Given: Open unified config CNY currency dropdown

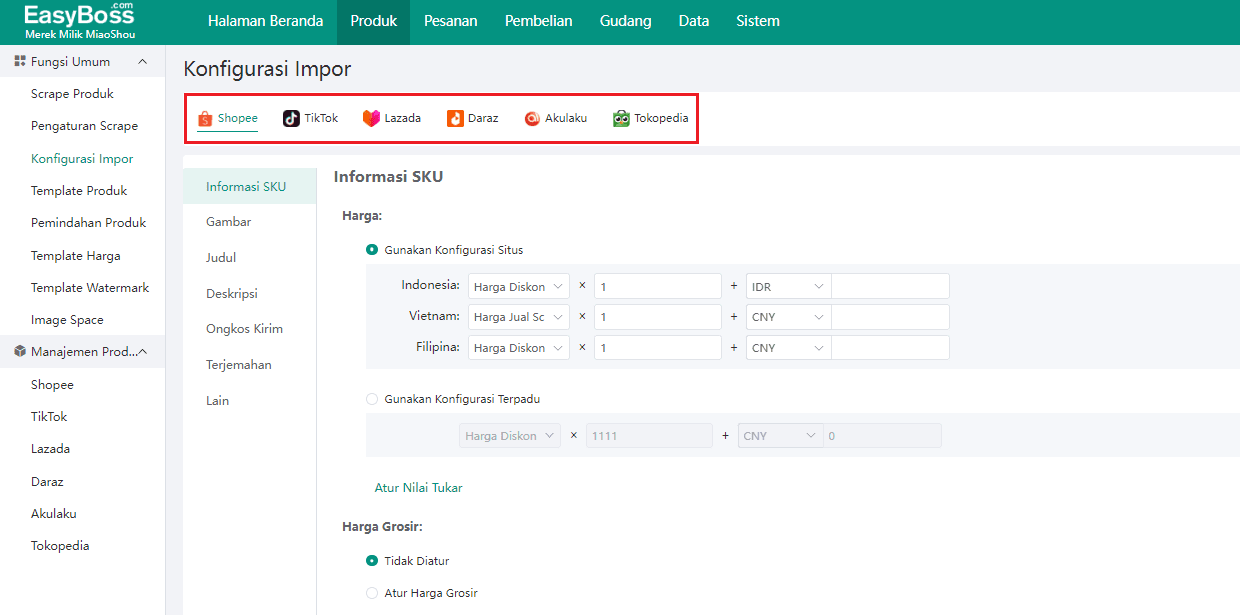Looking at the screenshot, I should pyautogui.click(x=780, y=436).
